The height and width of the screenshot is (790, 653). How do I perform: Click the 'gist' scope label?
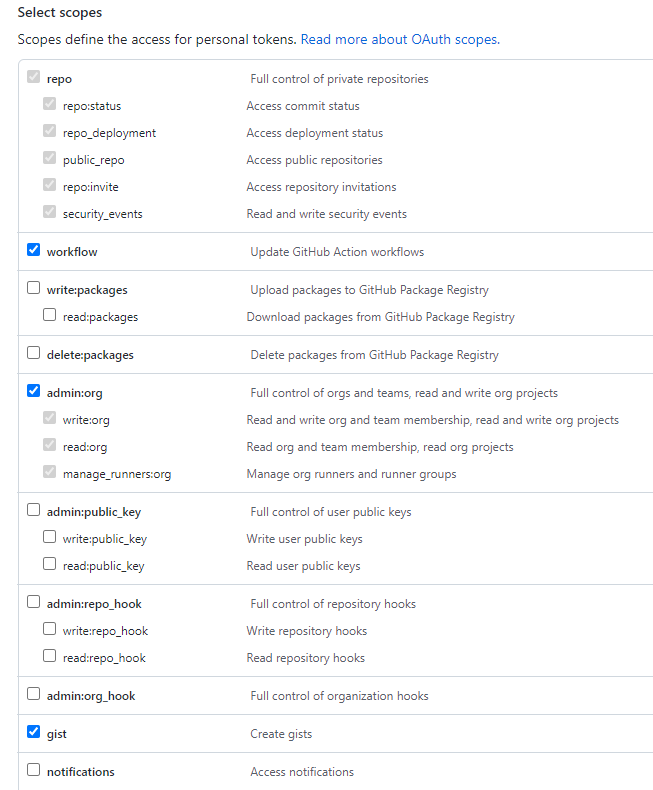coord(56,734)
